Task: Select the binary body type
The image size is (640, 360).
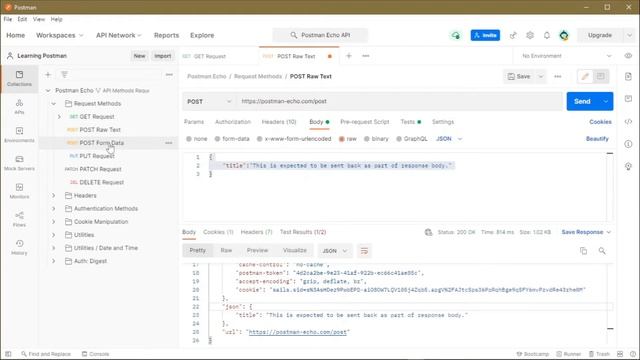Action: (367, 139)
